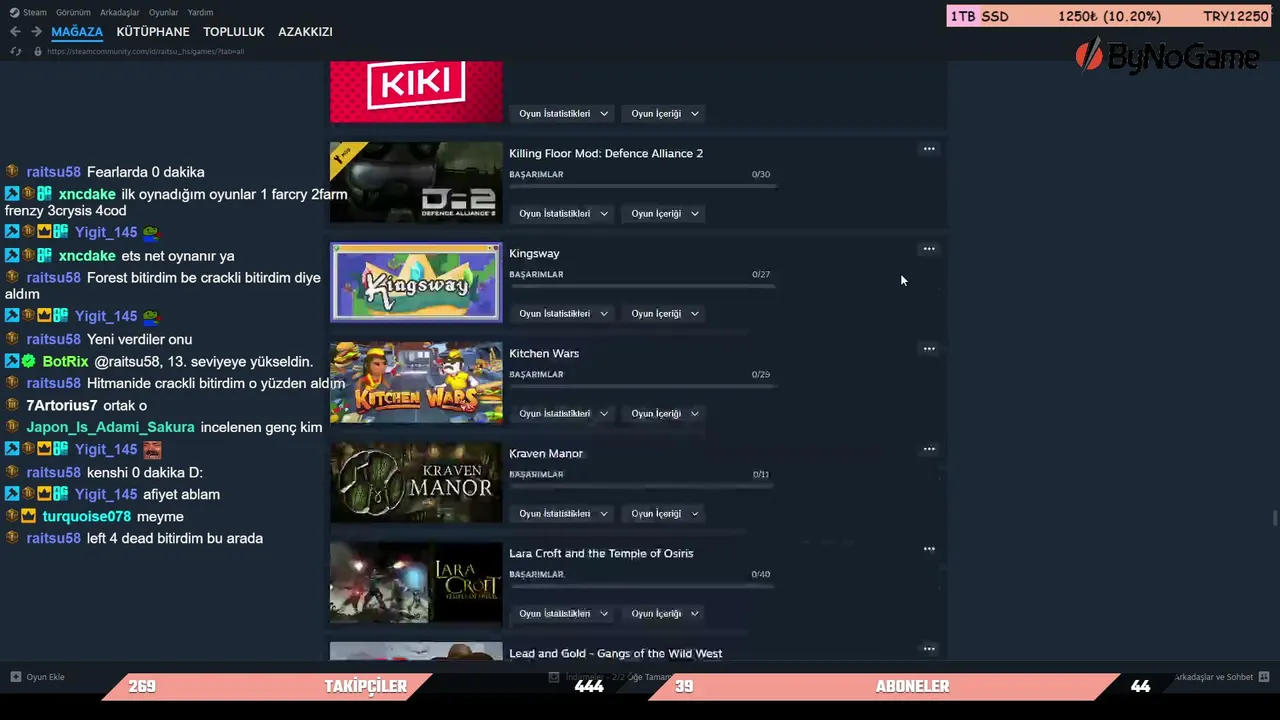Click BAŞARIMLAR label under Kitchen Wars
Image resolution: width=1280 pixels, height=720 pixels.
click(536, 374)
